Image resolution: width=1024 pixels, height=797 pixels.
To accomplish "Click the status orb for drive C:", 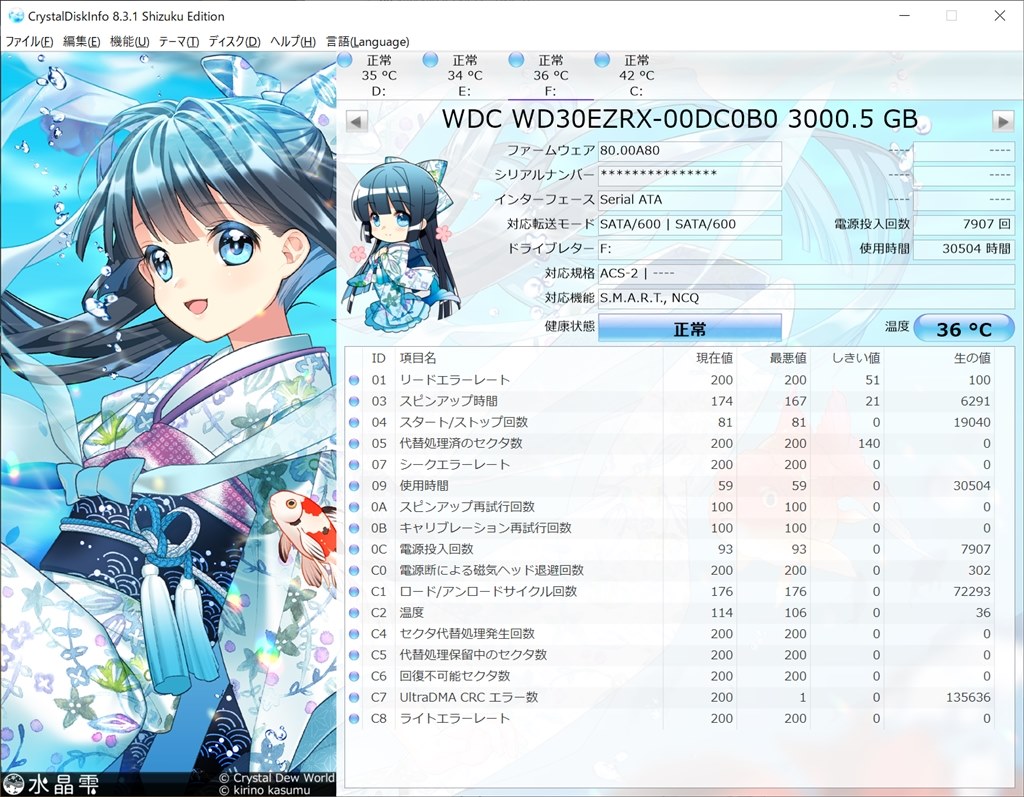I will point(602,59).
